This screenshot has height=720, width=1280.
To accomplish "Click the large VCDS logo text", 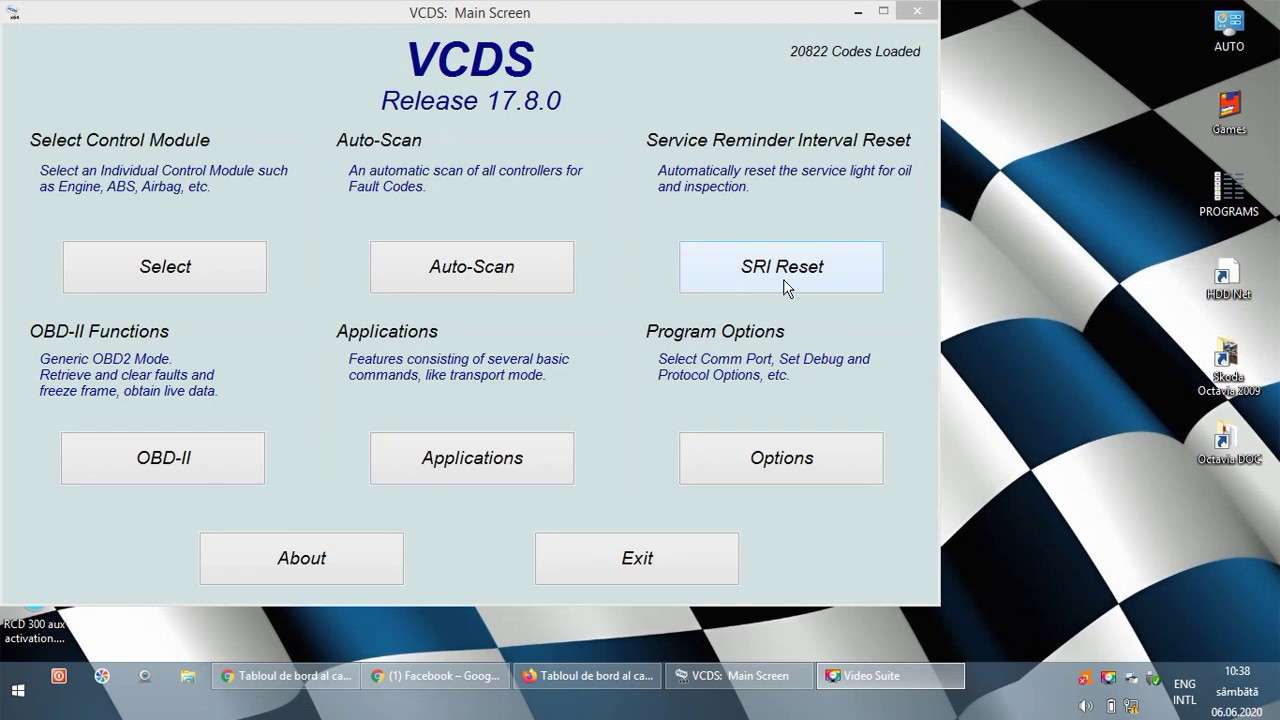I will [x=470, y=60].
